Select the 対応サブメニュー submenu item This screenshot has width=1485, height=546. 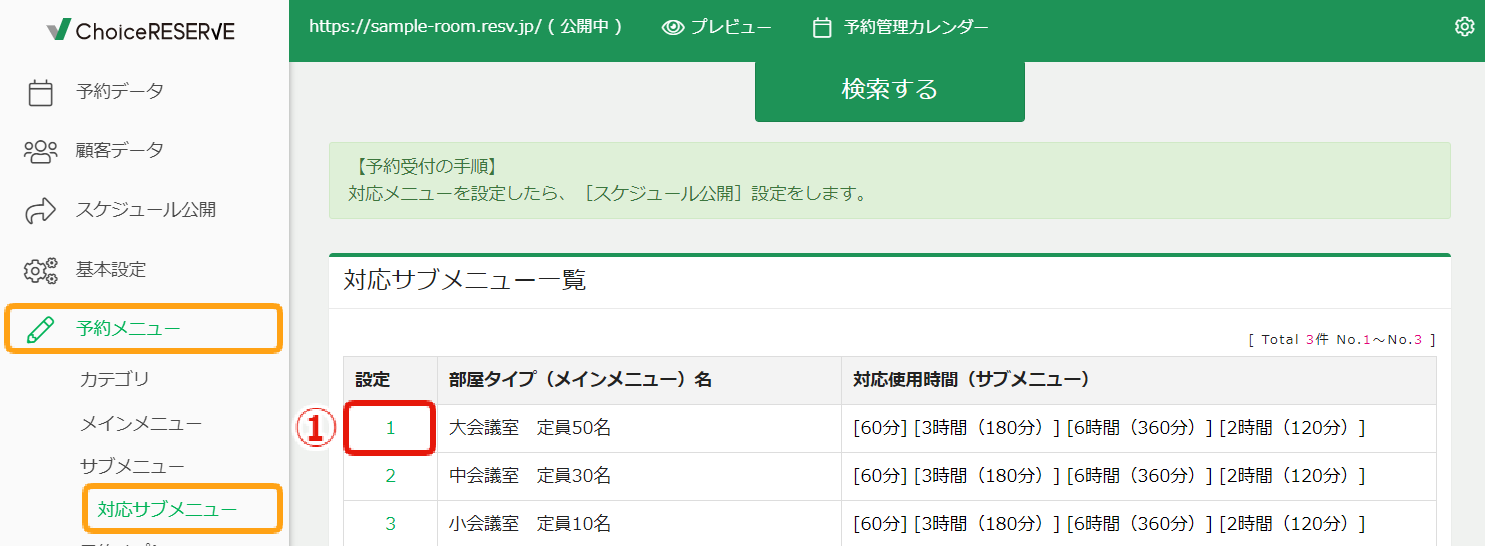pos(167,510)
